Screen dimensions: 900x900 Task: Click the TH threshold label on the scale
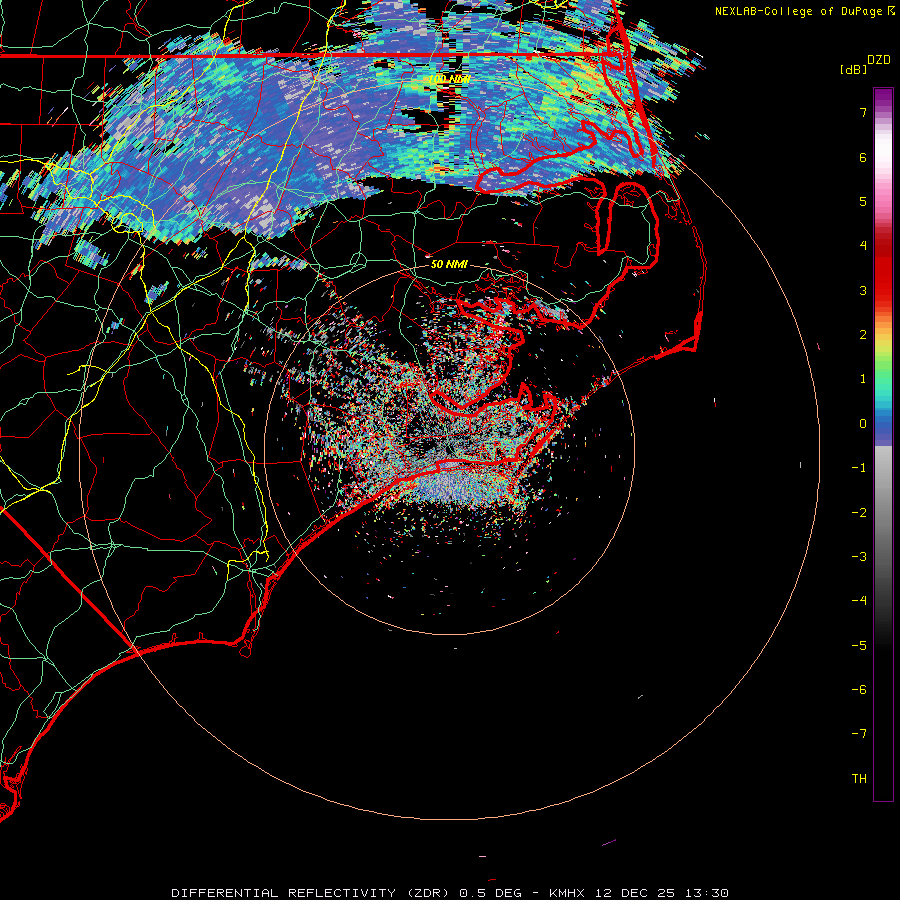(859, 779)
